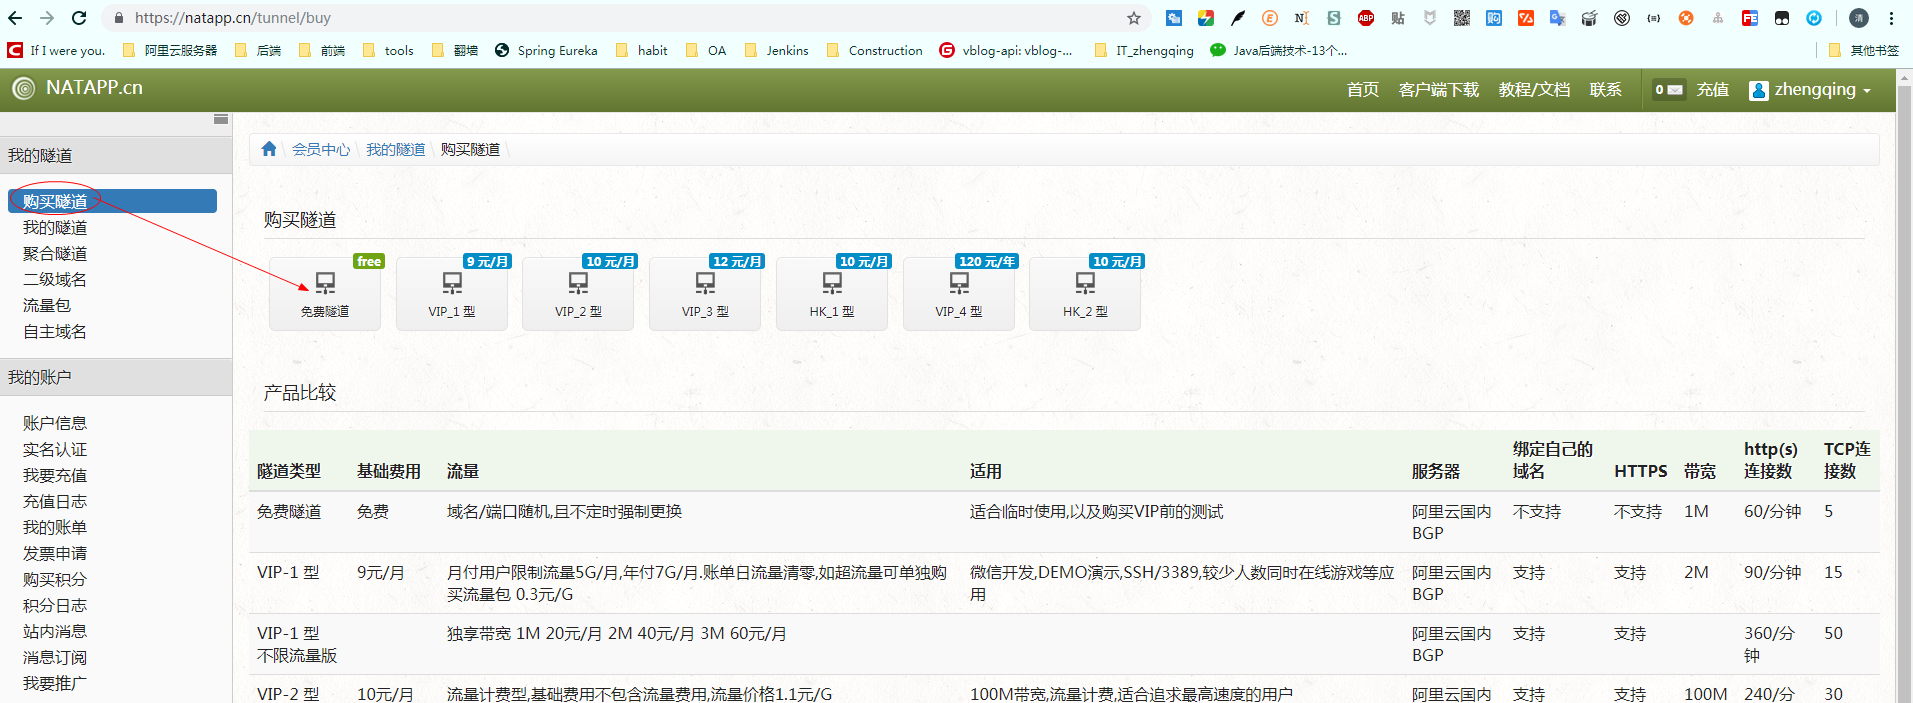Open 客户端下载 in top navigation

[1438, 90]
